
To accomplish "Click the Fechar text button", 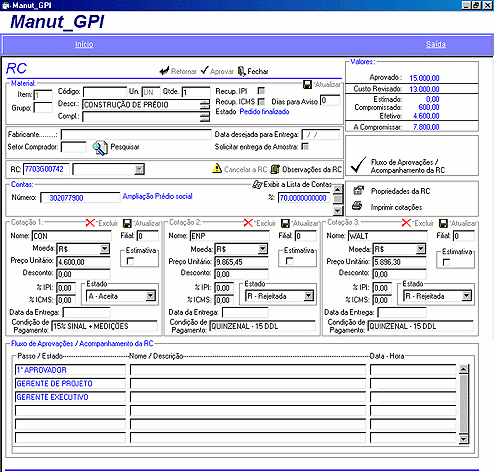I will 258,71.
